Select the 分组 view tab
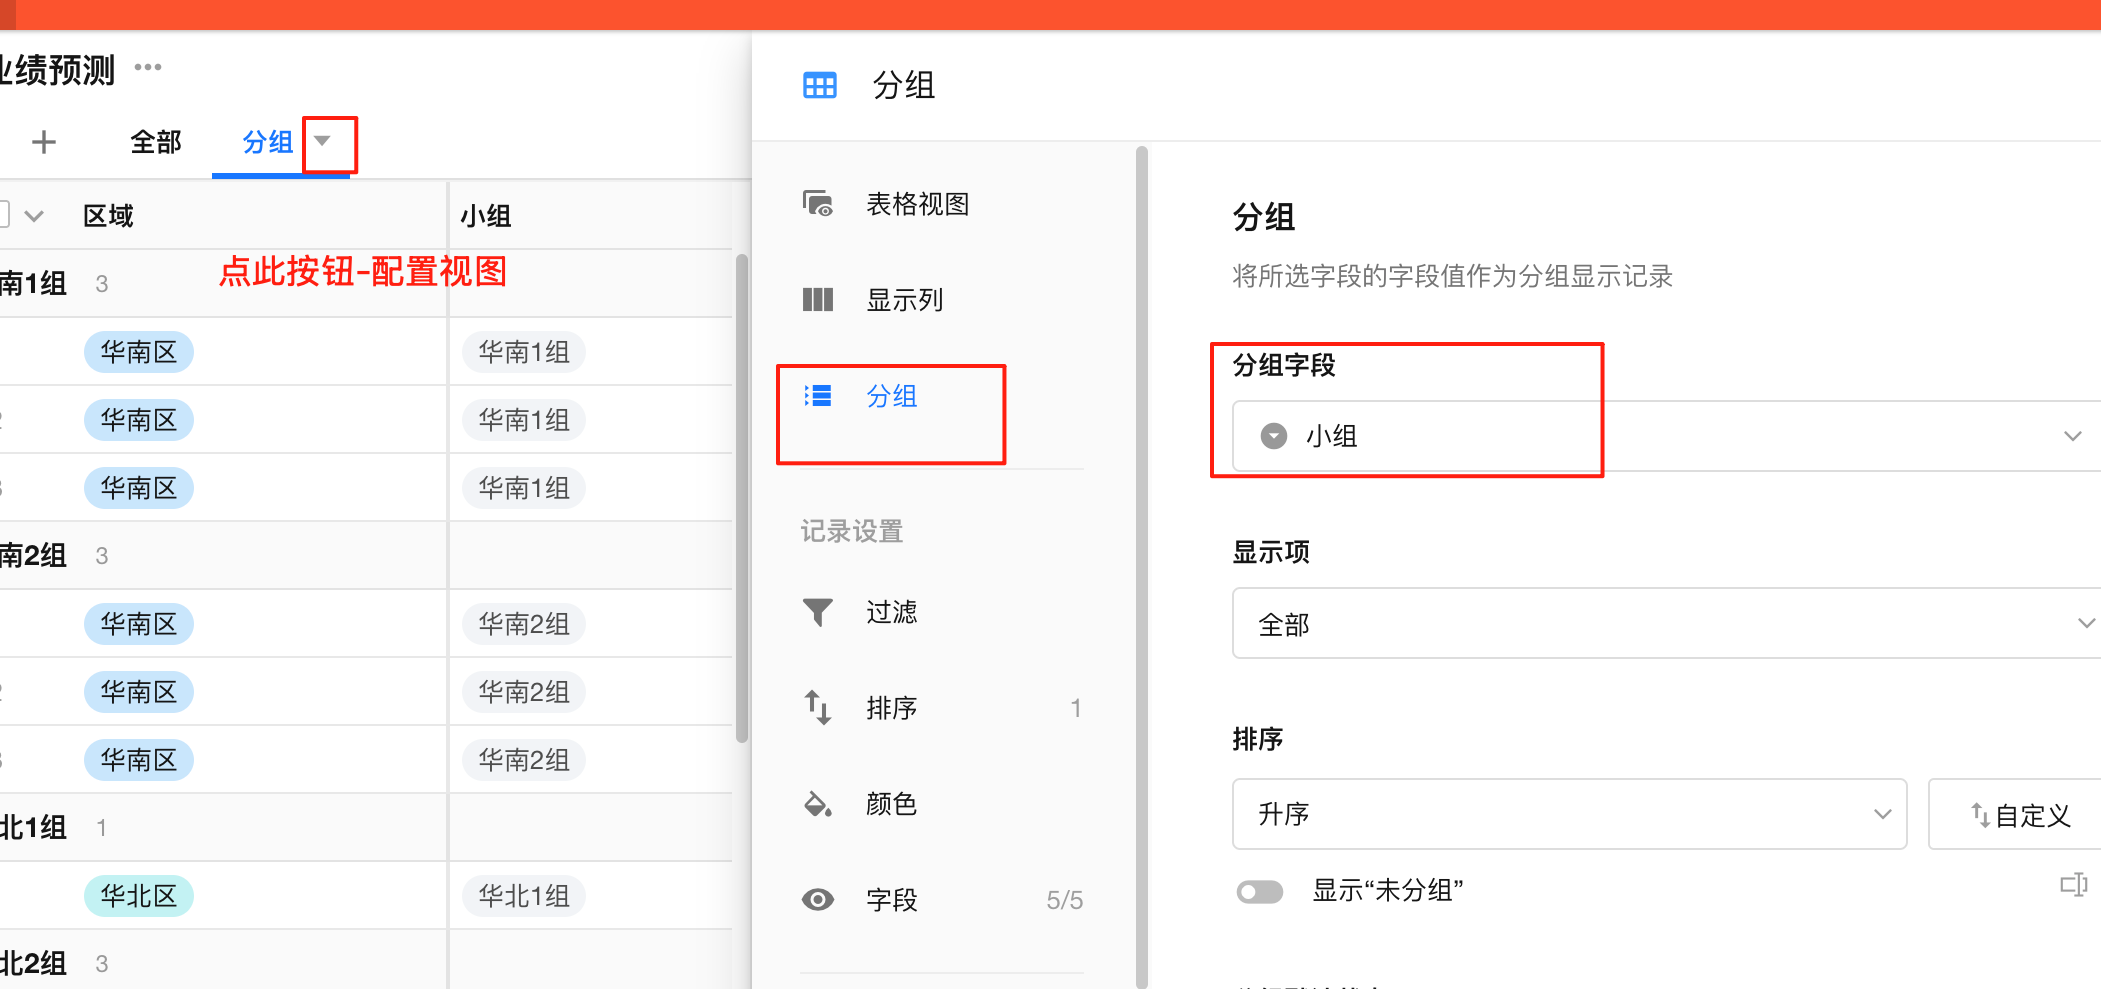2102x990 pixels. tap(267, 142)
